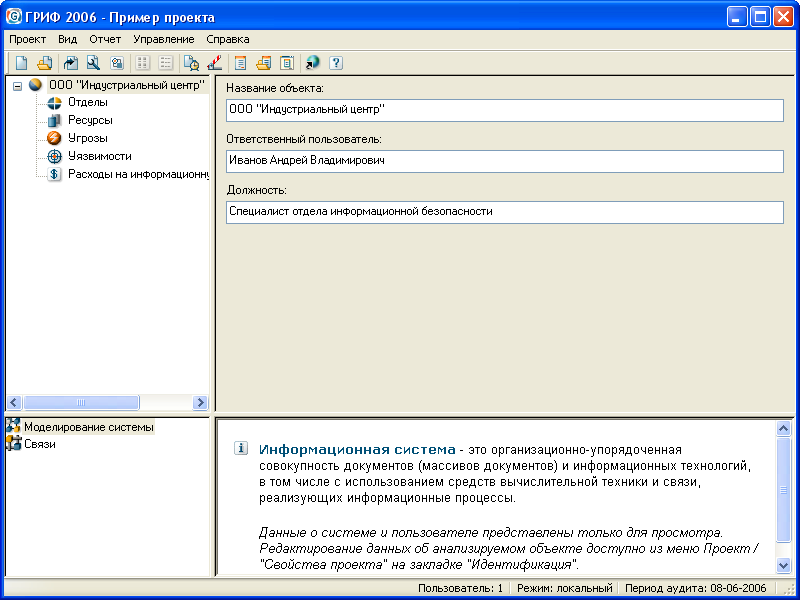Viewport: 800px width, 600px height.
Task: Open the Отчет menu
Action: [x=105, y=39]
